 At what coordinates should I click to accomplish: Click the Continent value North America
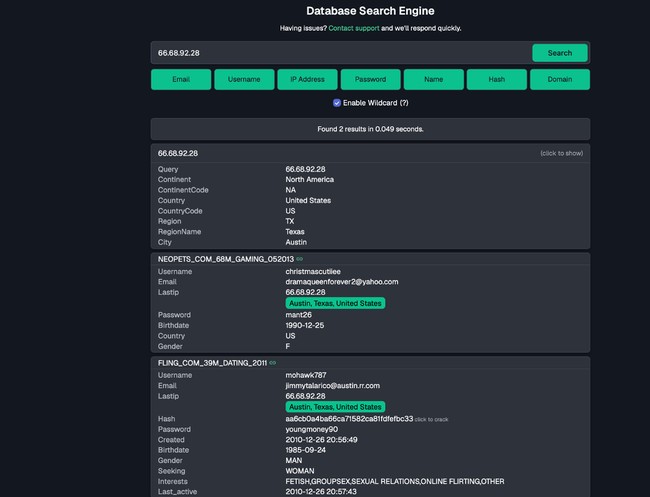[x=309, y=179]
